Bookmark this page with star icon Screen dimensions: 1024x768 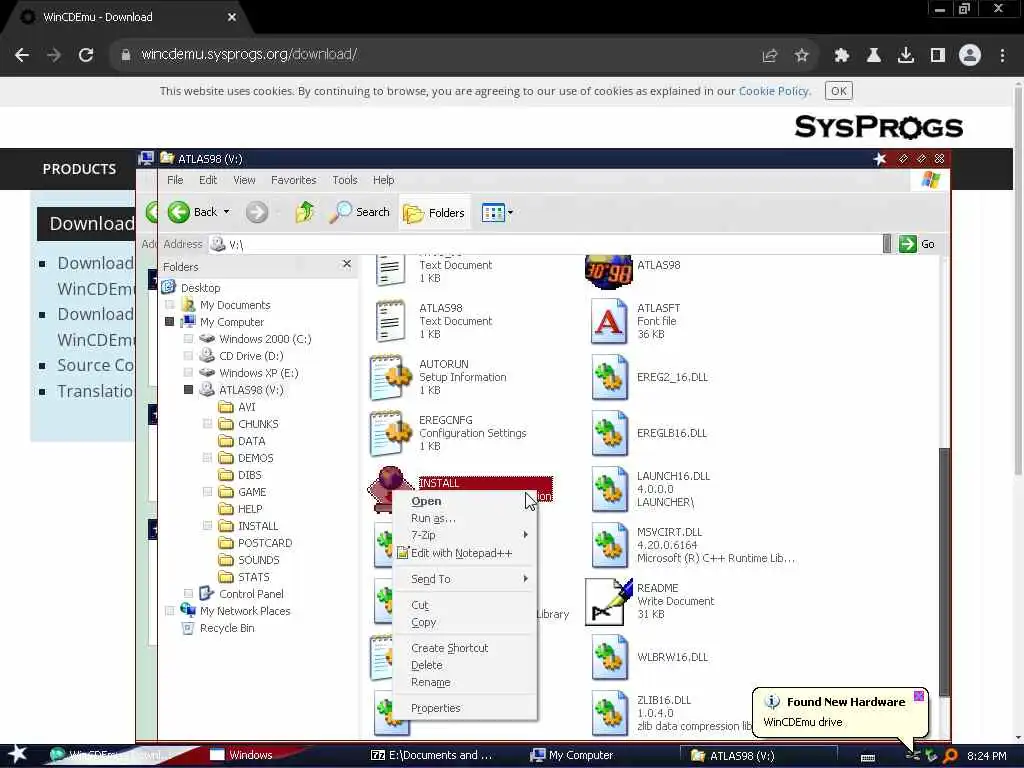(801, 56)
